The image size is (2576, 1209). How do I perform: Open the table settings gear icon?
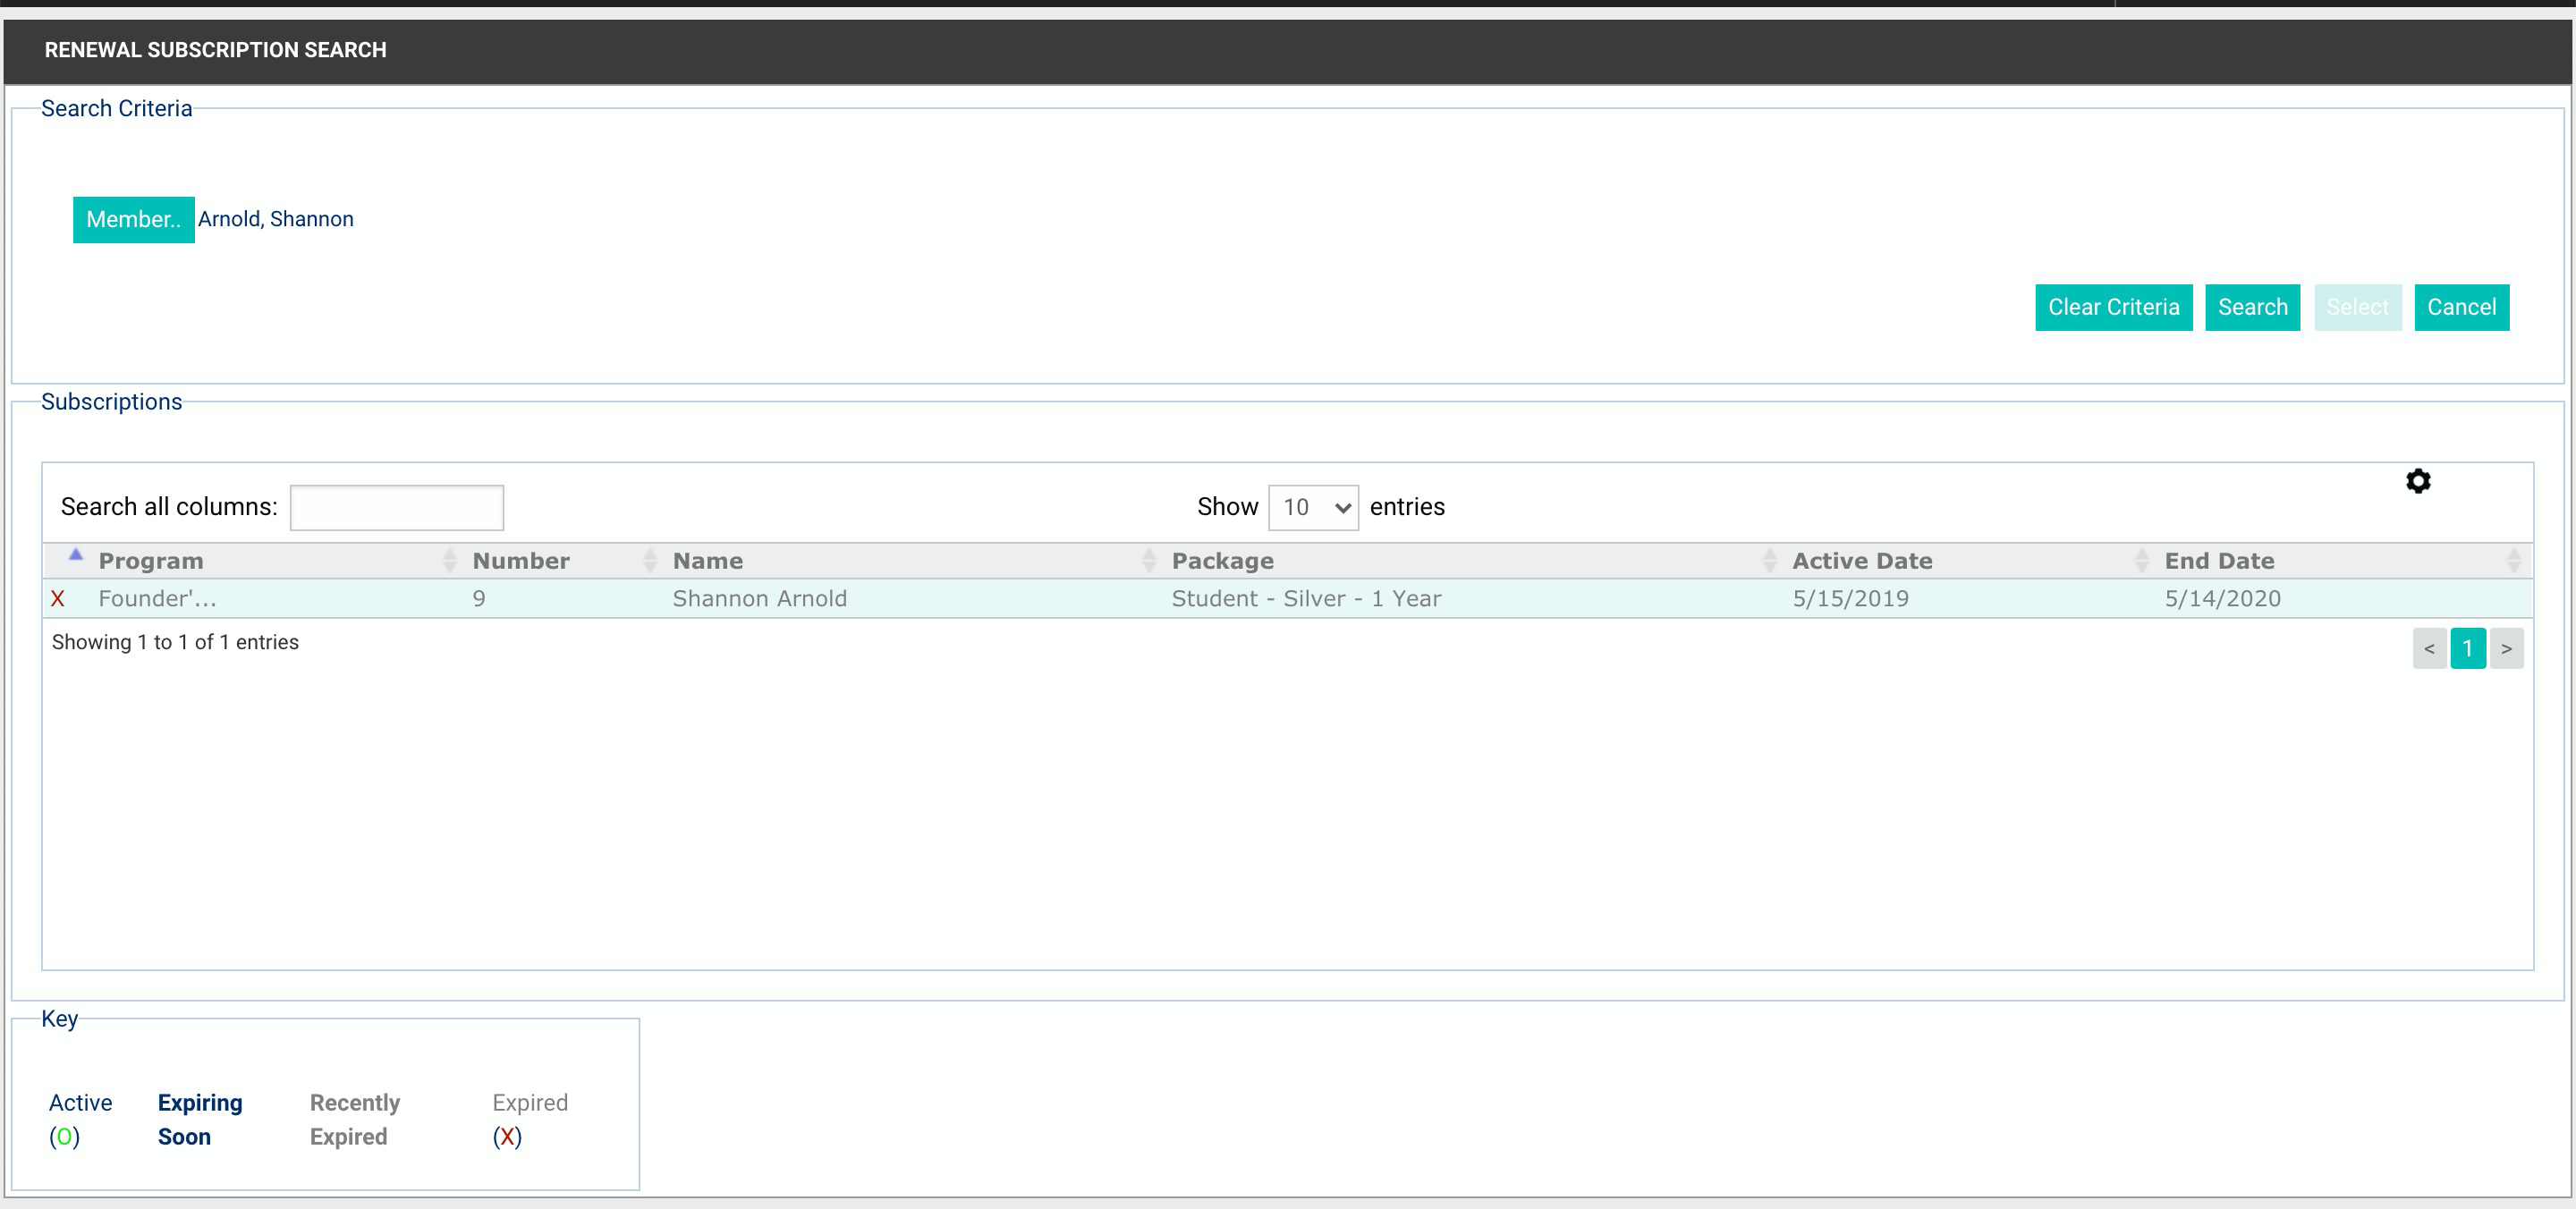coord(2418,481)
